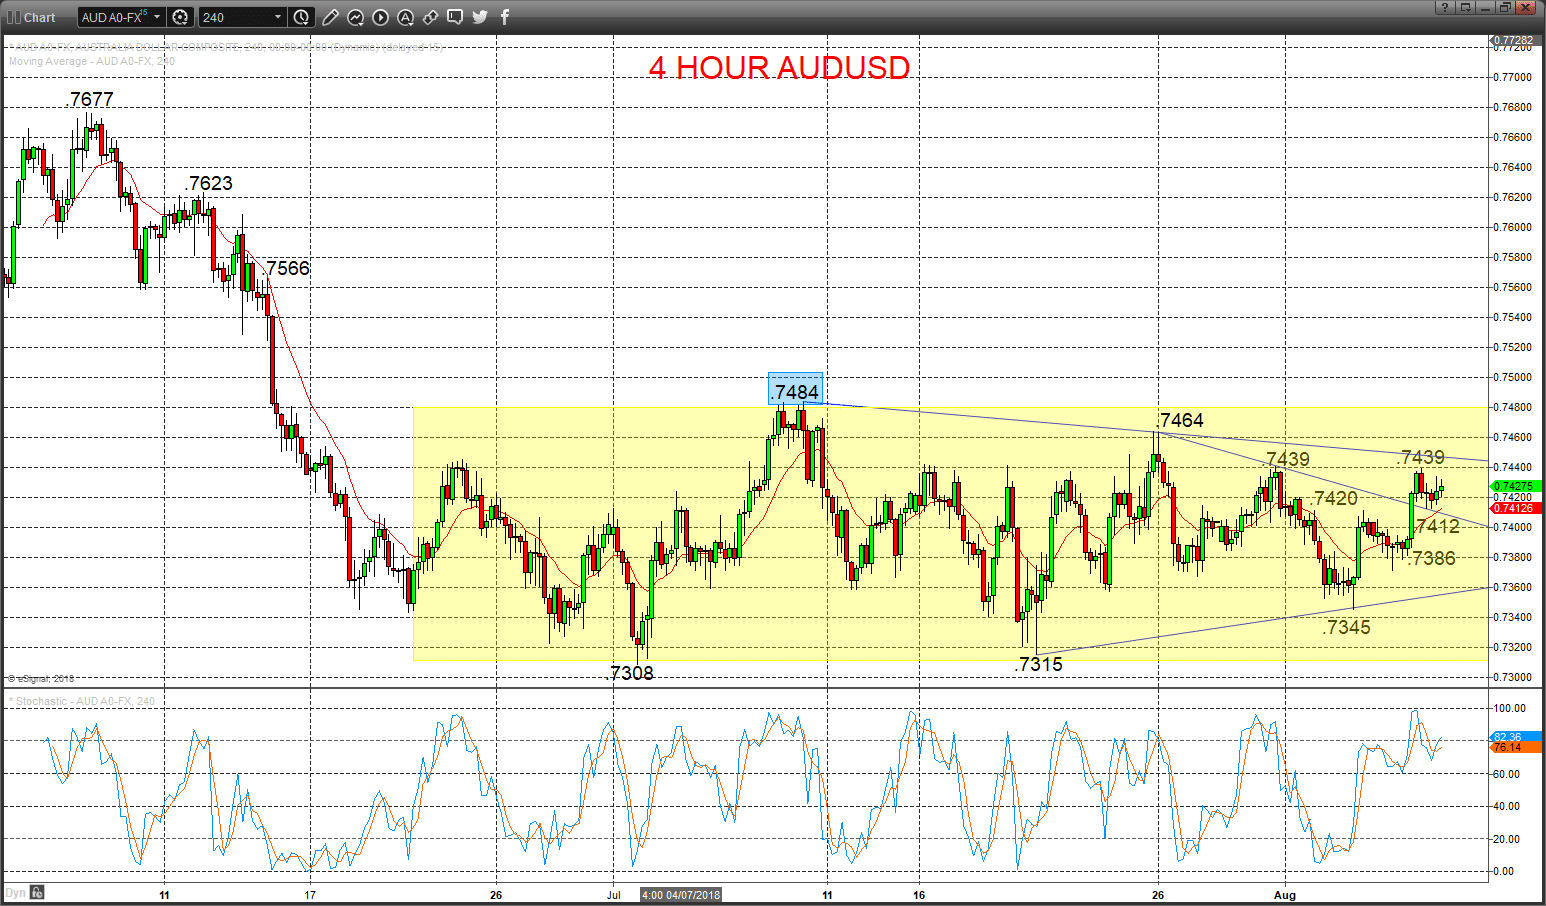Click the .7623 price annotation
The image size is (1546, 906).
coord(209,183)
